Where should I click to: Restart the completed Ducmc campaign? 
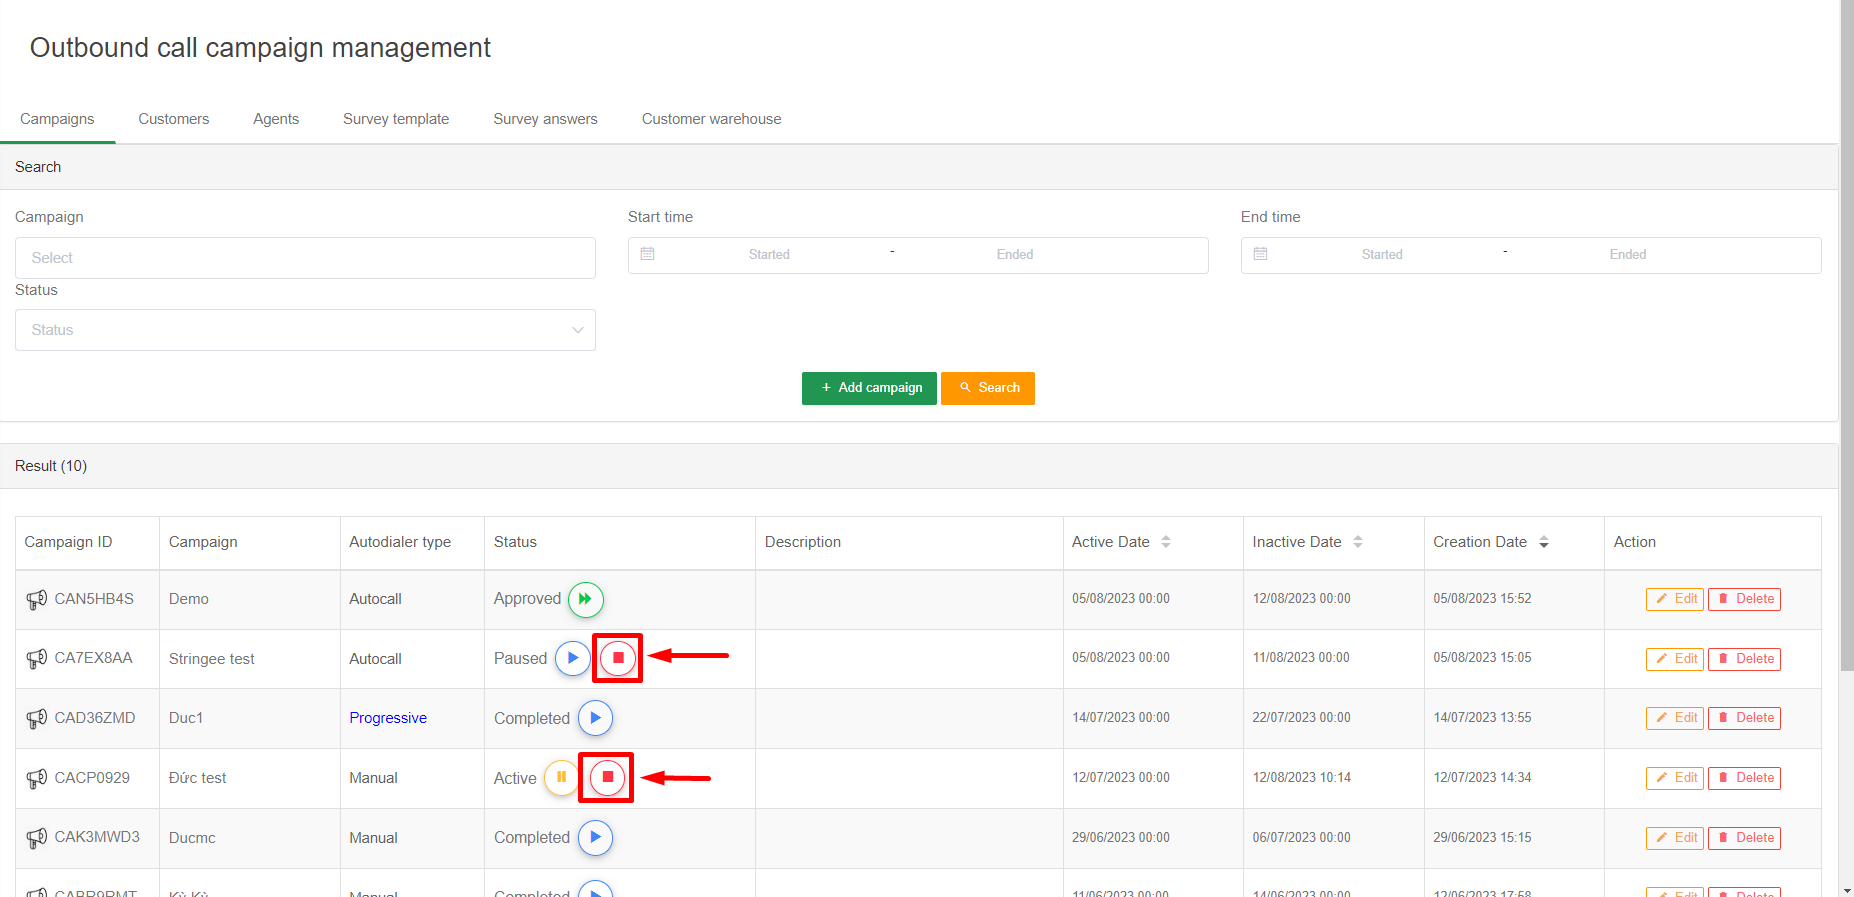click(x=595, y=838)
